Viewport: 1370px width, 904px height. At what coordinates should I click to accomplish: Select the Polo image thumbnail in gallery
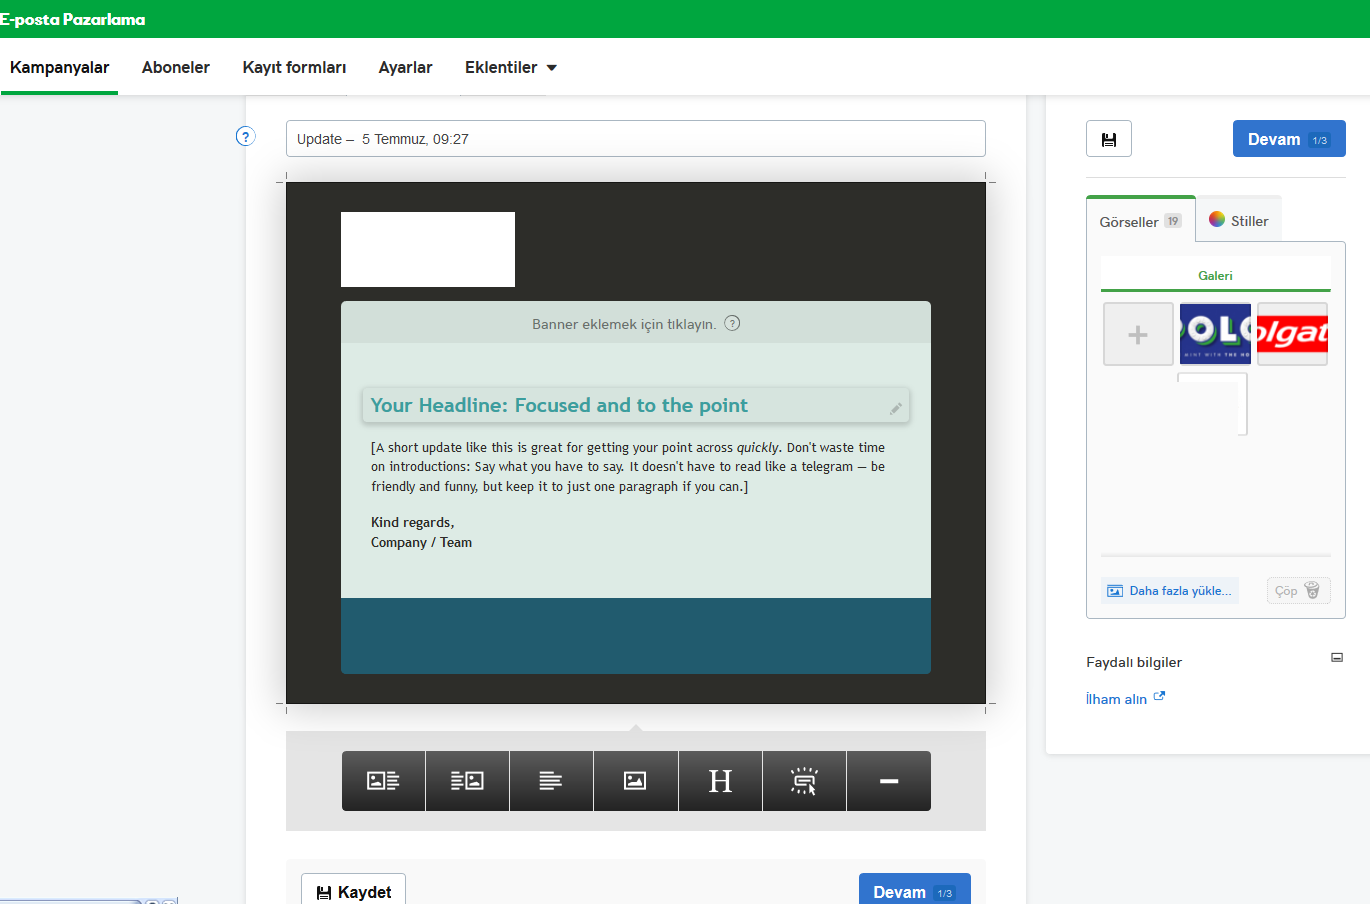pyautogui.click(x=1215, y=334)
